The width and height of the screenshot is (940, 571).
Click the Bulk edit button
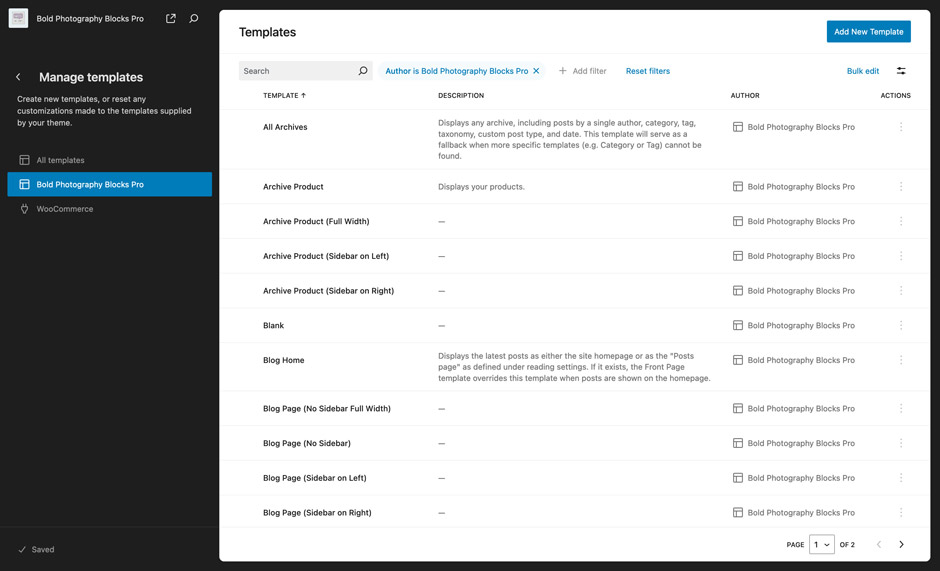pyautogui.click(x=862, y=71)
